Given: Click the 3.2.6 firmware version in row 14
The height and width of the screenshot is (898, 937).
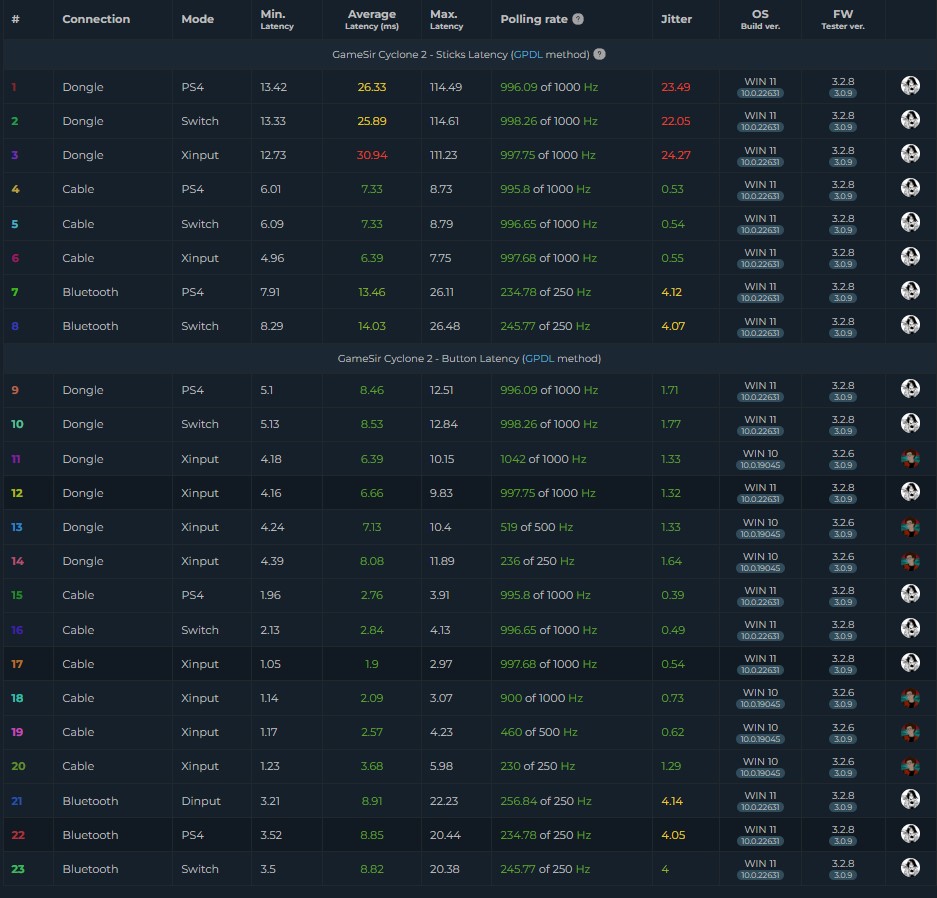Looking at the screenshot, I should coord(843,557).
